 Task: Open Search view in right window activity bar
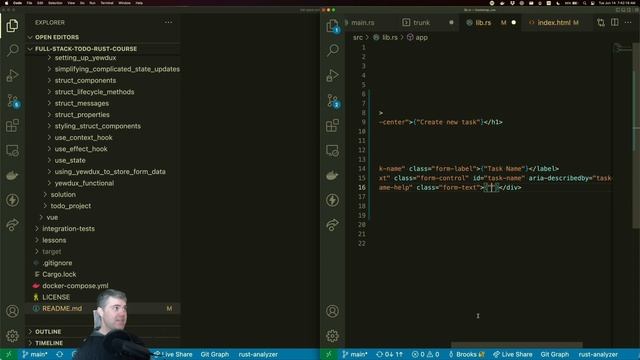pyautogui.click(x=333, y=51)
